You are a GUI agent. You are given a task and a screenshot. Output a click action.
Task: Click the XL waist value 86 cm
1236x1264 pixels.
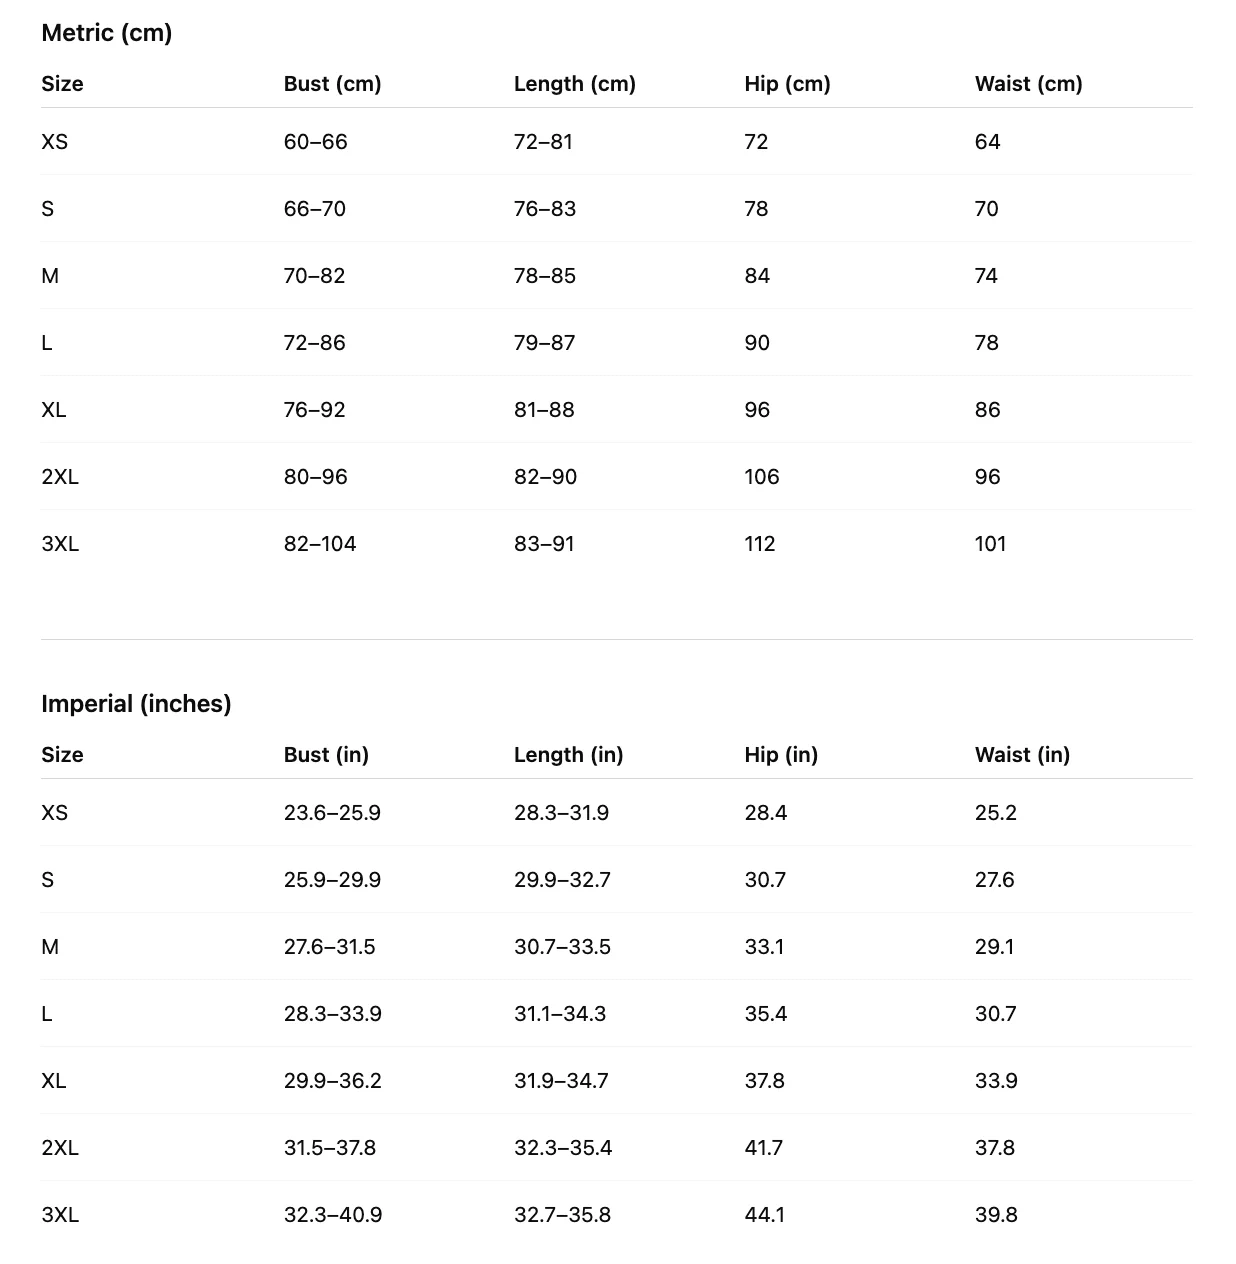coord(988,410)
